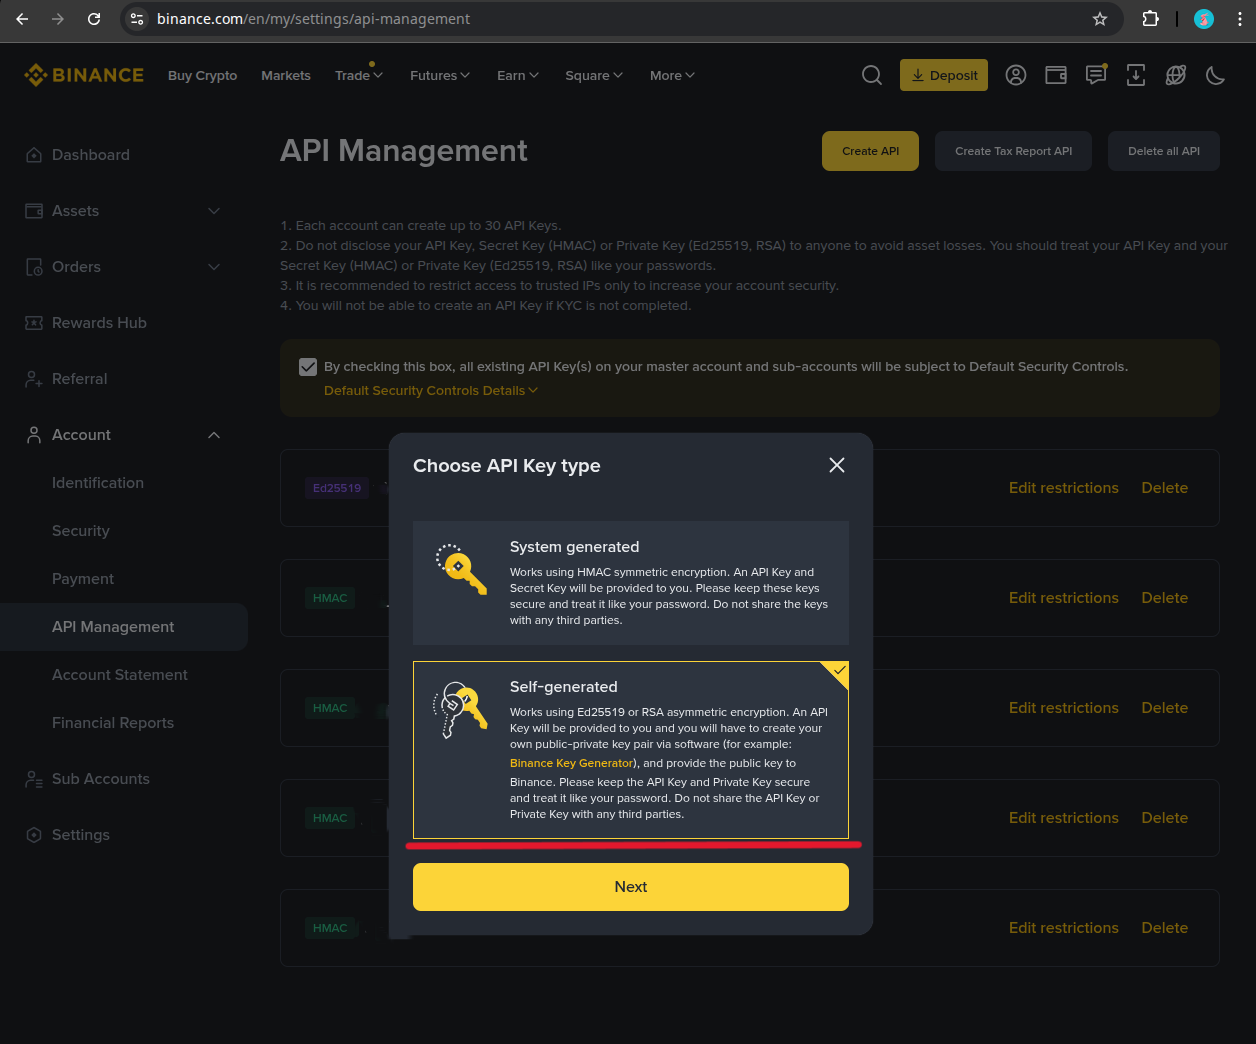Image resolution: width=1256 pixels, height=1044 pixels.
Task: Click the Create API button
Action: 870,151
